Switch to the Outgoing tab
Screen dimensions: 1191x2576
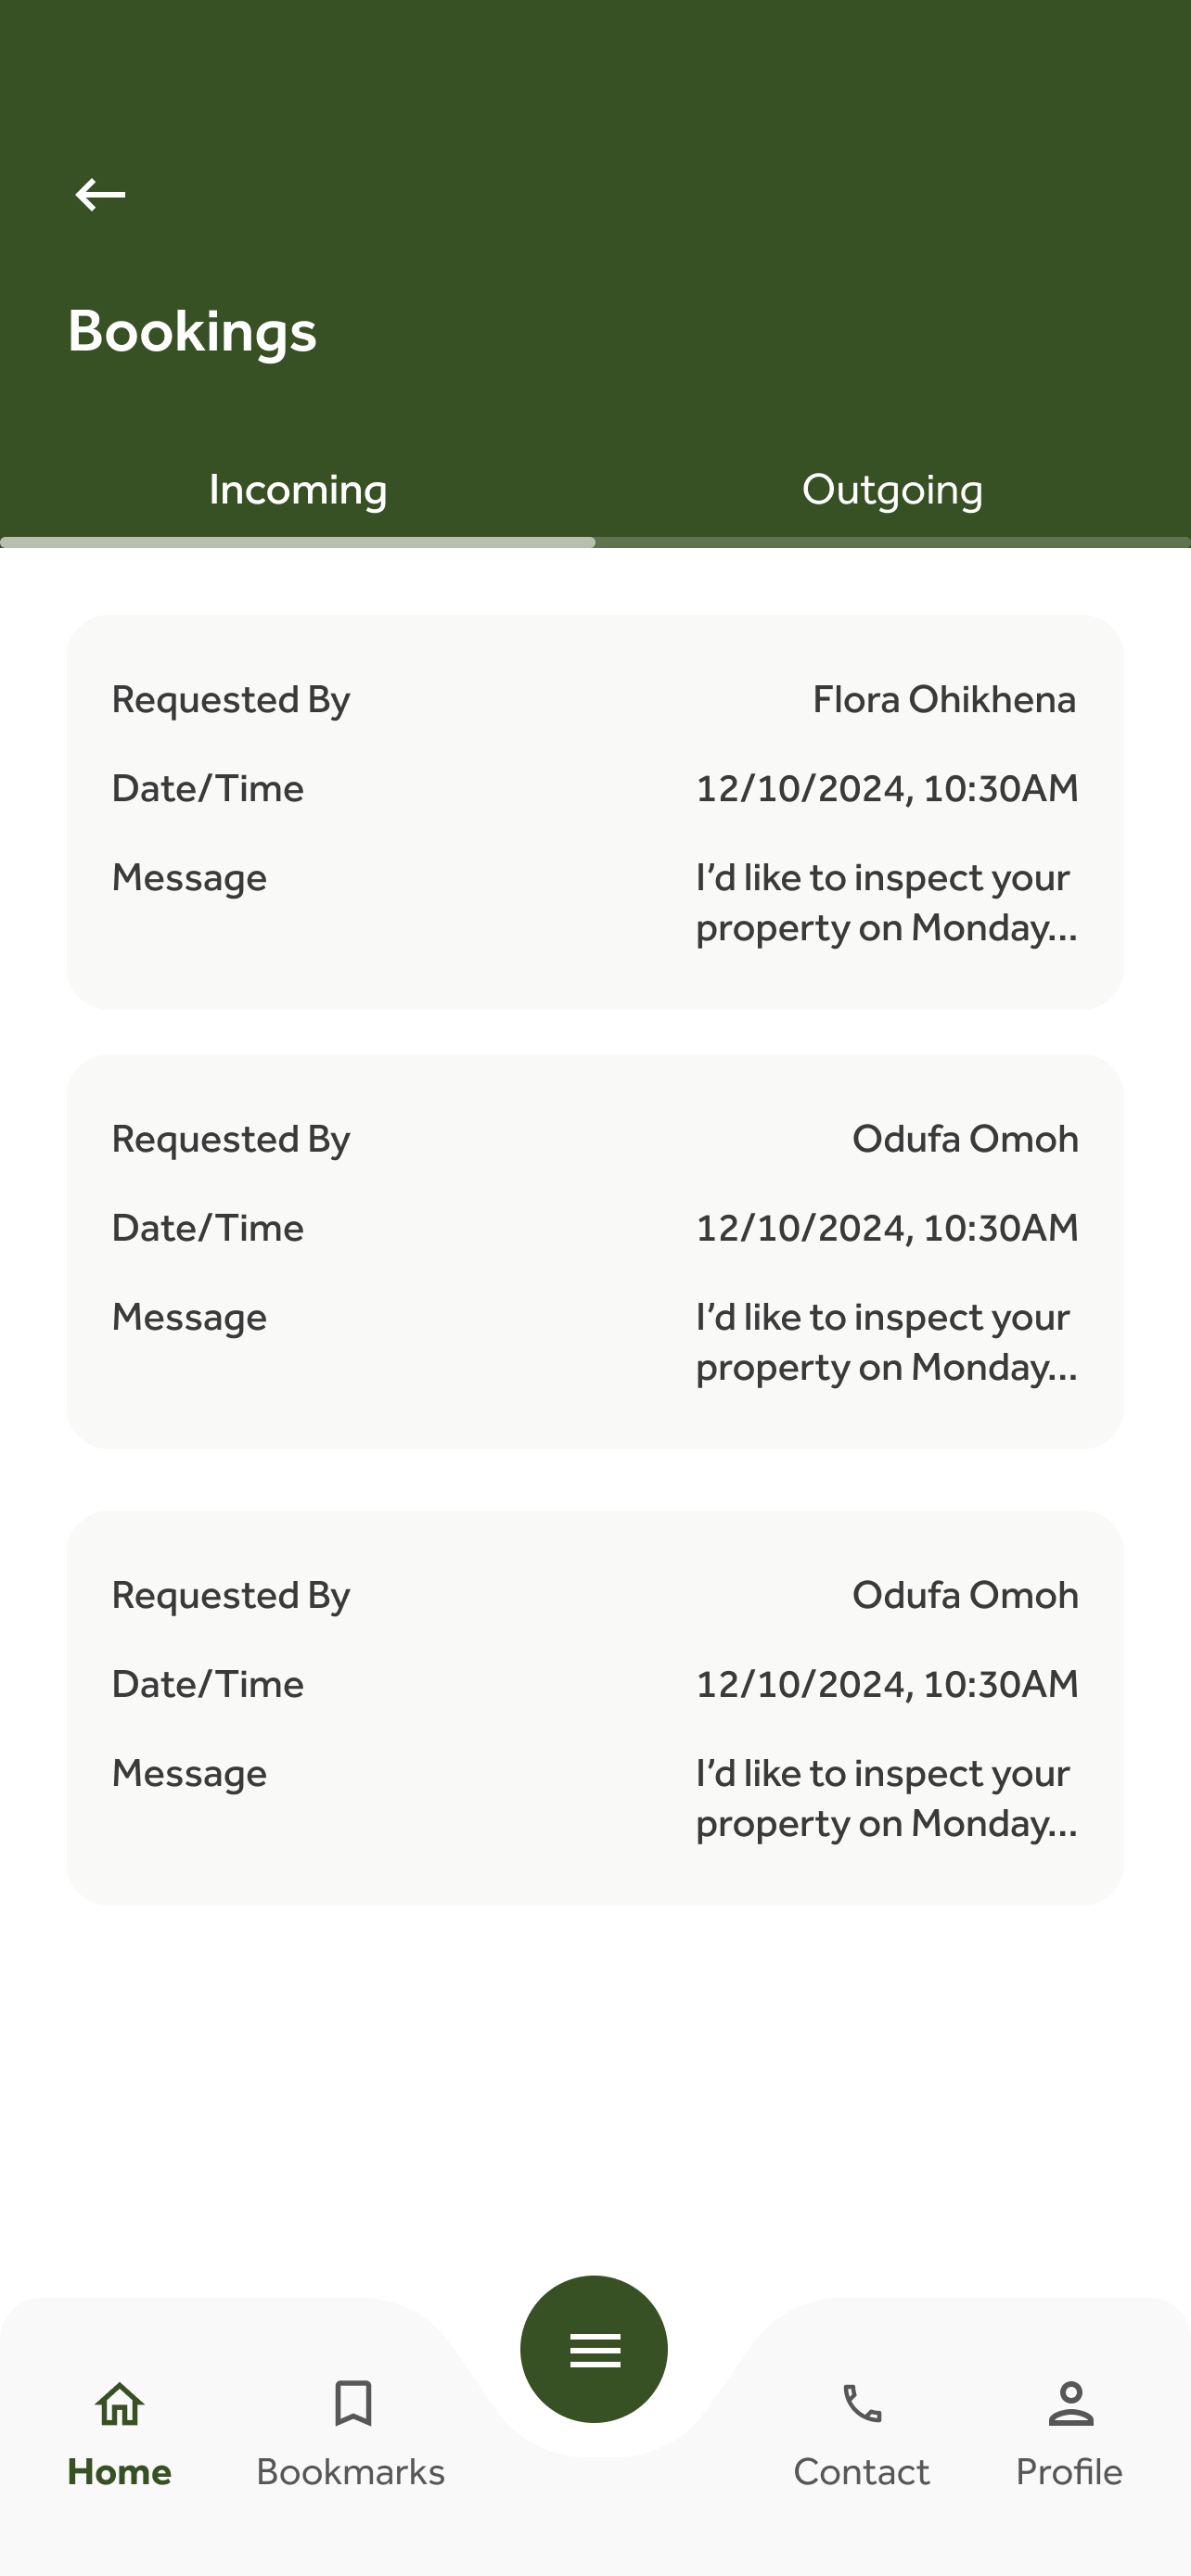(892, 490)
